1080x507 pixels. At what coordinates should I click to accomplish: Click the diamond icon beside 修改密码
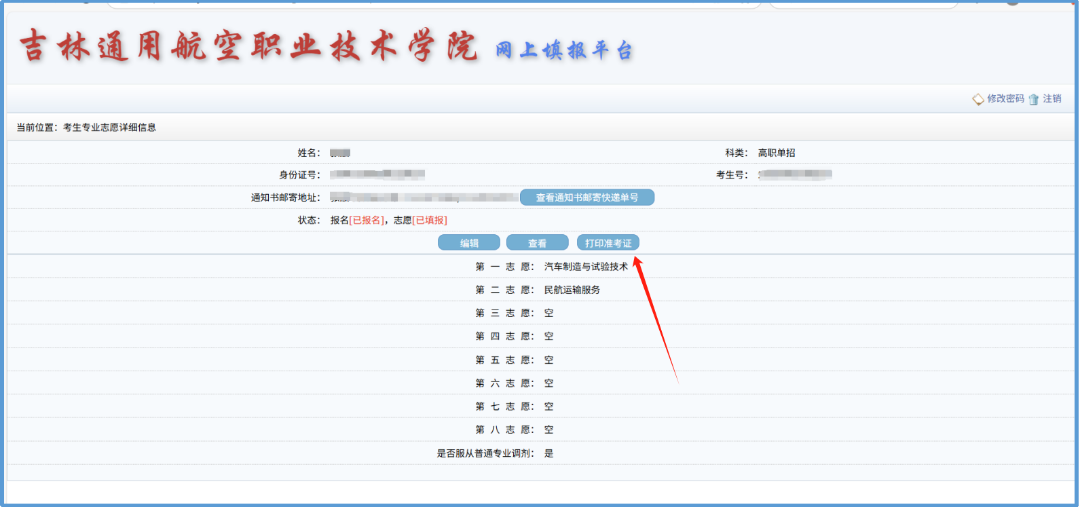tap(978, 99)
